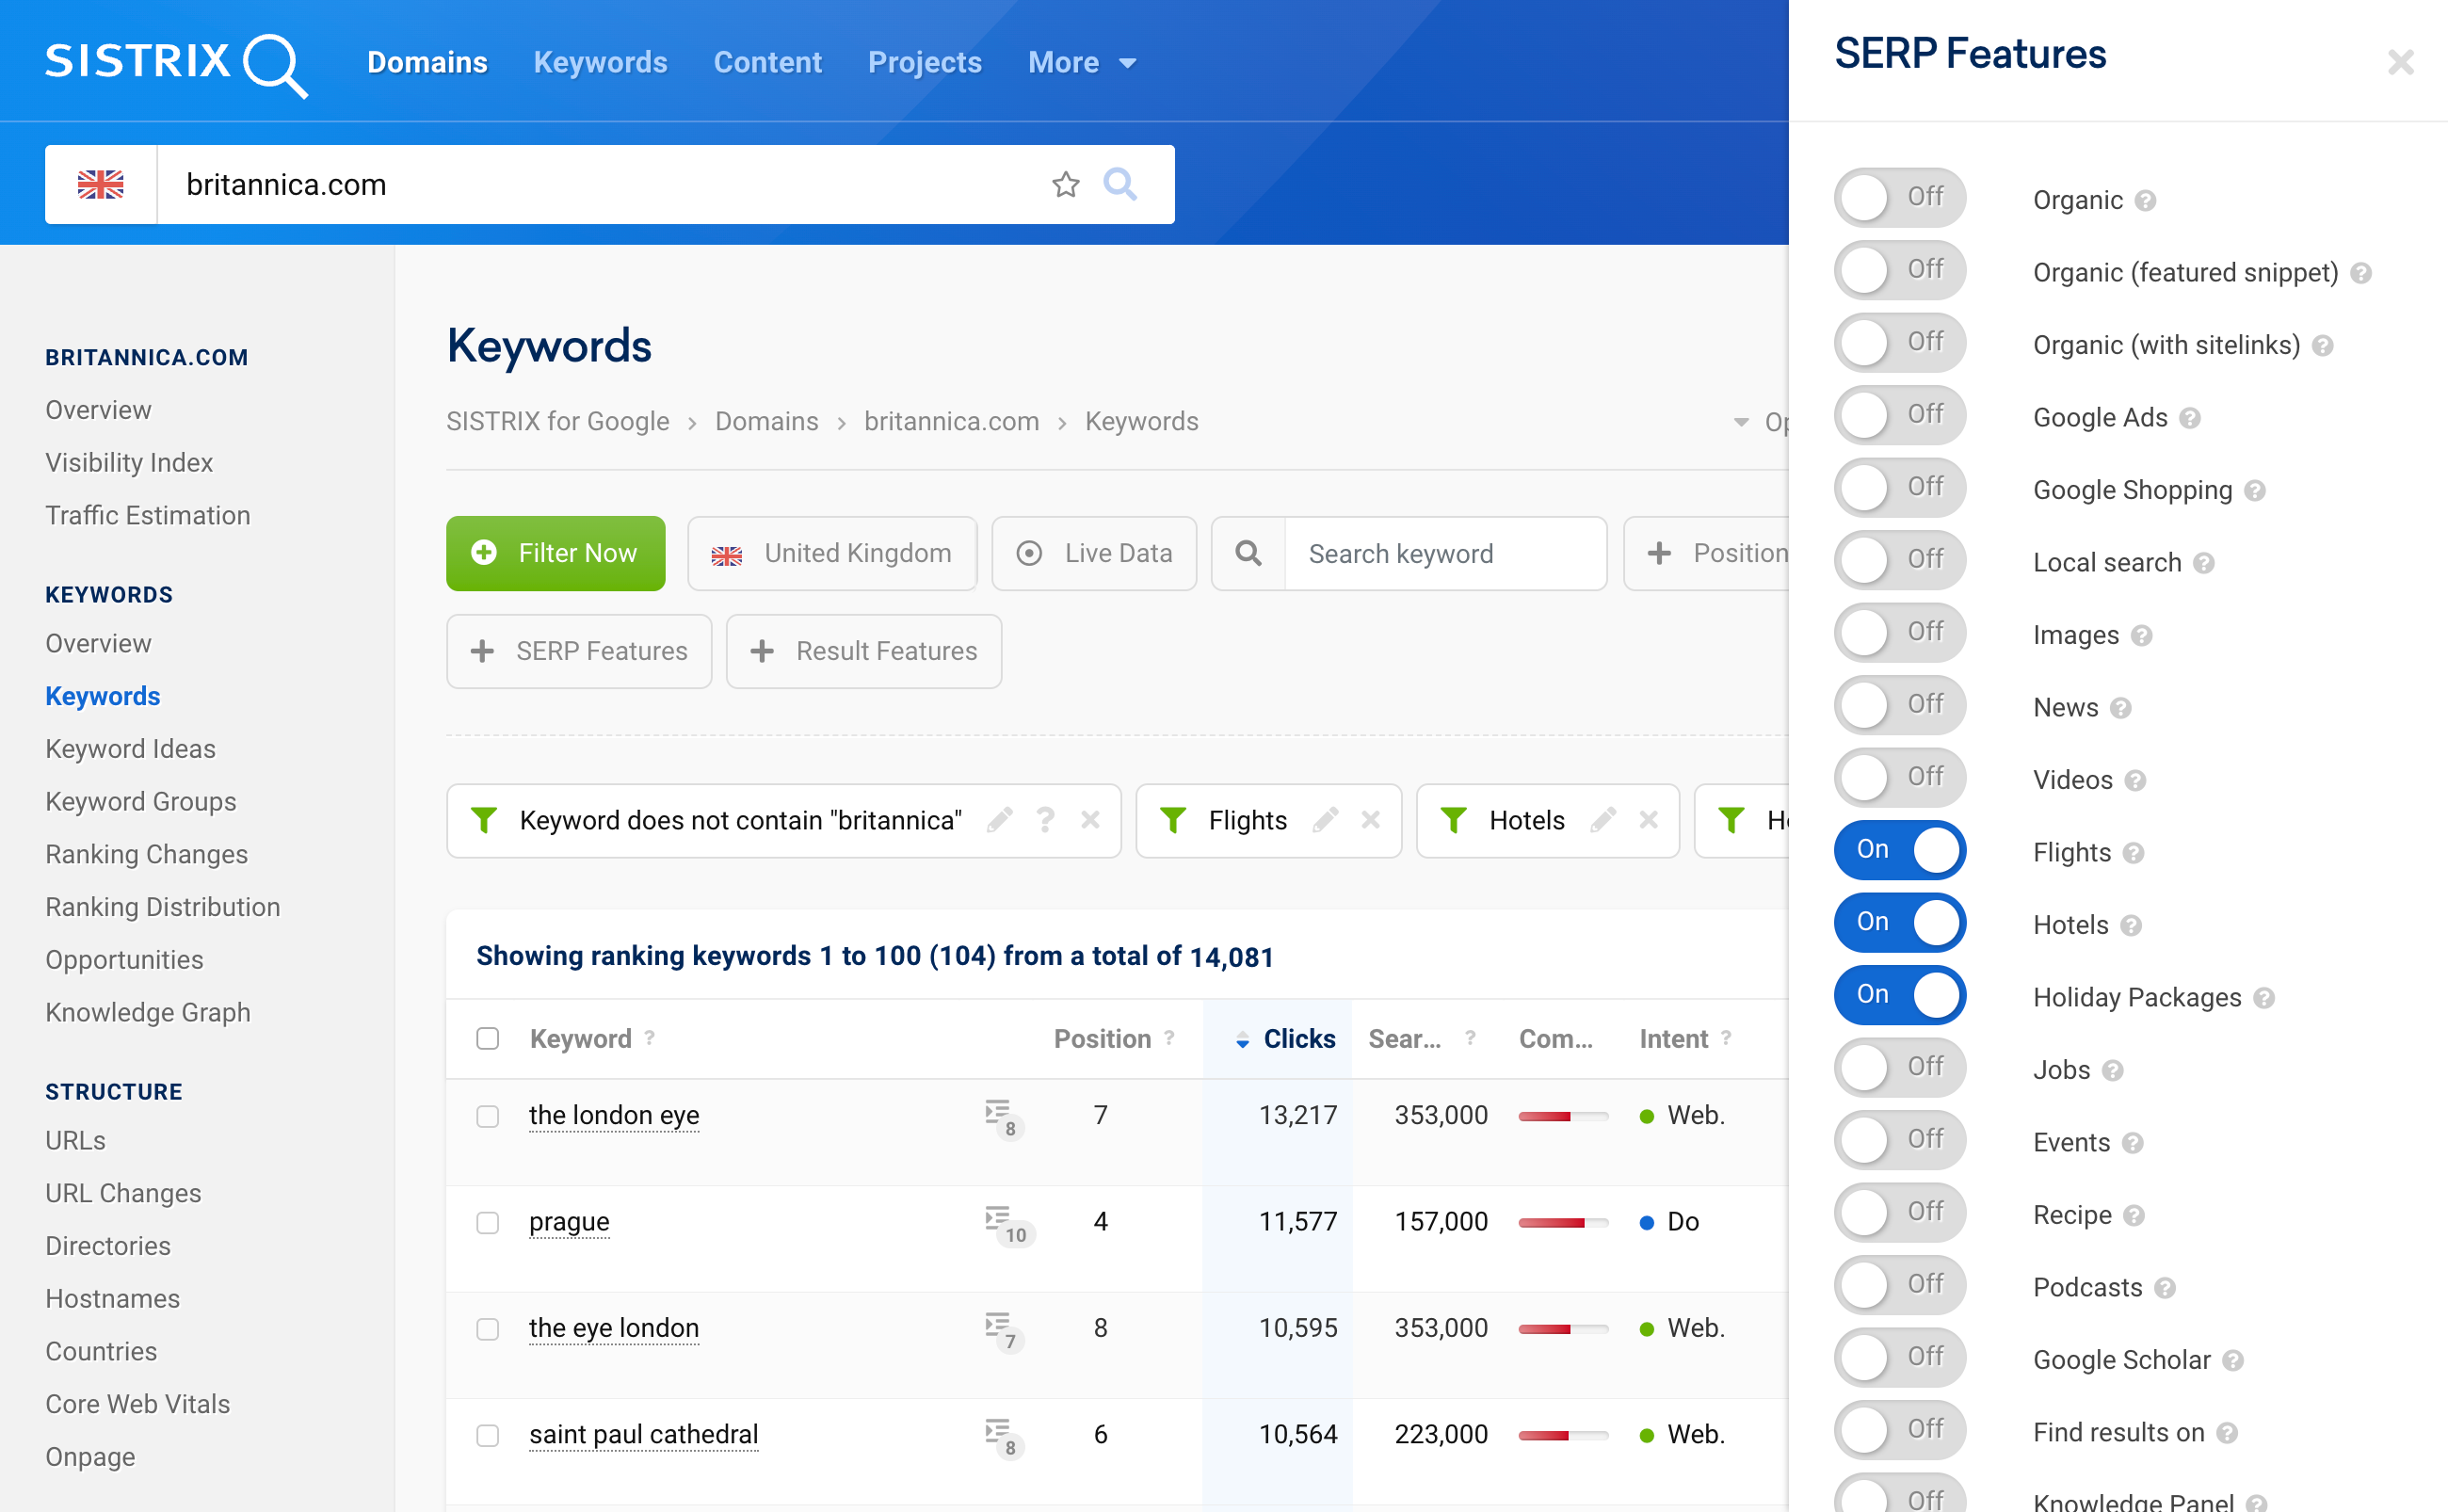Go to Keyword Ideas in sidebar
Screen dimensions: 2448x1512
pyautogui.click(x=130, y=749)
